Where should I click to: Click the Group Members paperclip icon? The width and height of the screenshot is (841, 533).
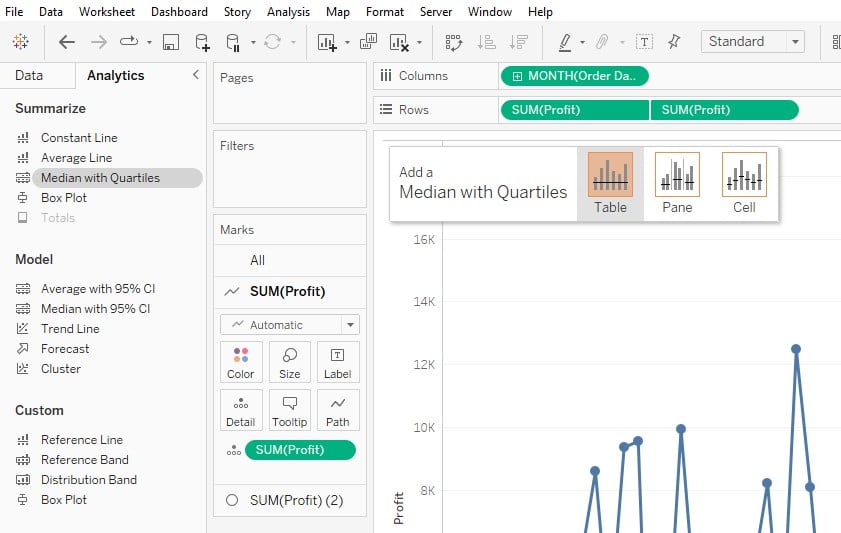(x=602, y=42)
